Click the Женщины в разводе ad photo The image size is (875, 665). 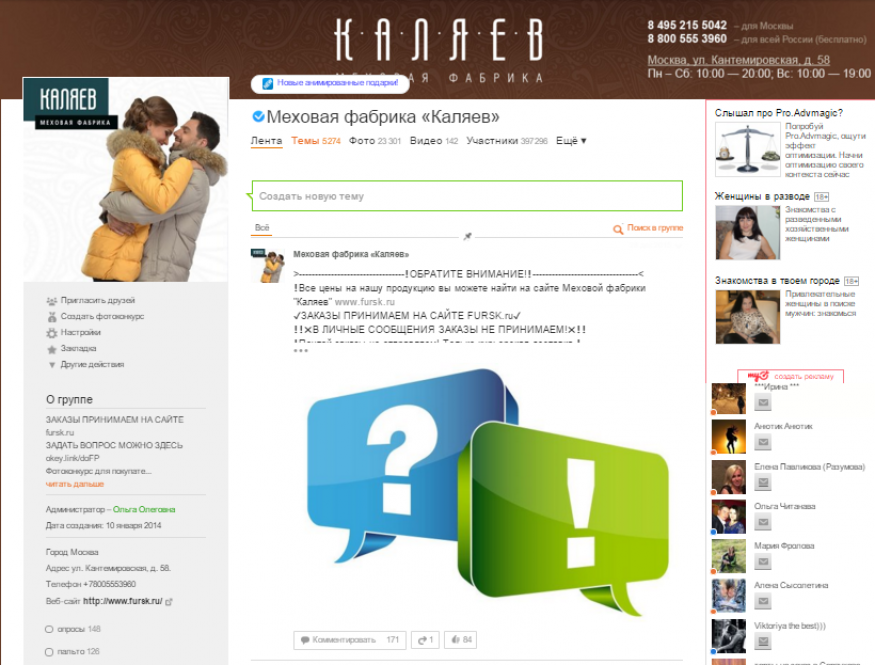747,233
